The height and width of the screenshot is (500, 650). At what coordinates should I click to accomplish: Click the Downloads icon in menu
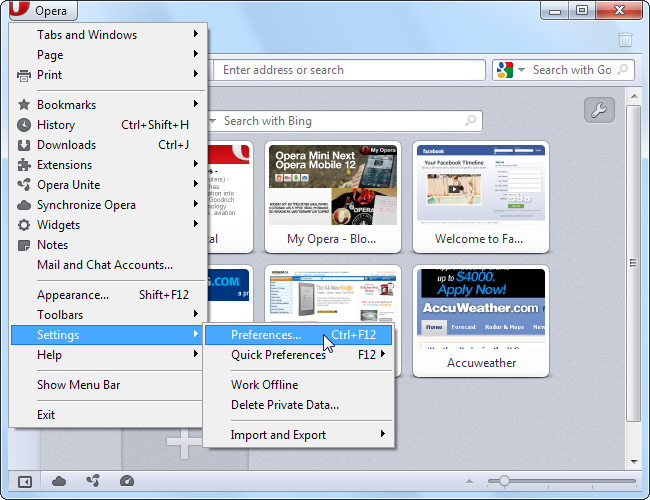[x=24, y=145]
